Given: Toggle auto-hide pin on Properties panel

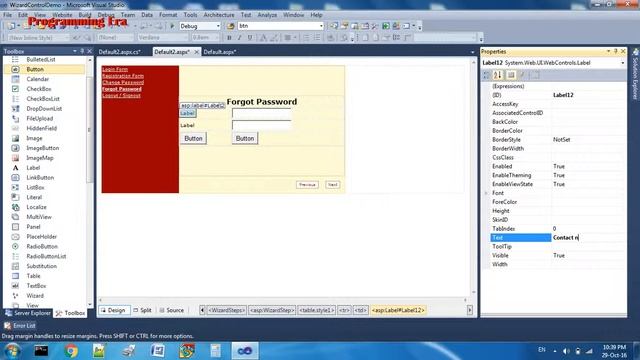Looking at the screenshot, I should (x=616, y=51).
